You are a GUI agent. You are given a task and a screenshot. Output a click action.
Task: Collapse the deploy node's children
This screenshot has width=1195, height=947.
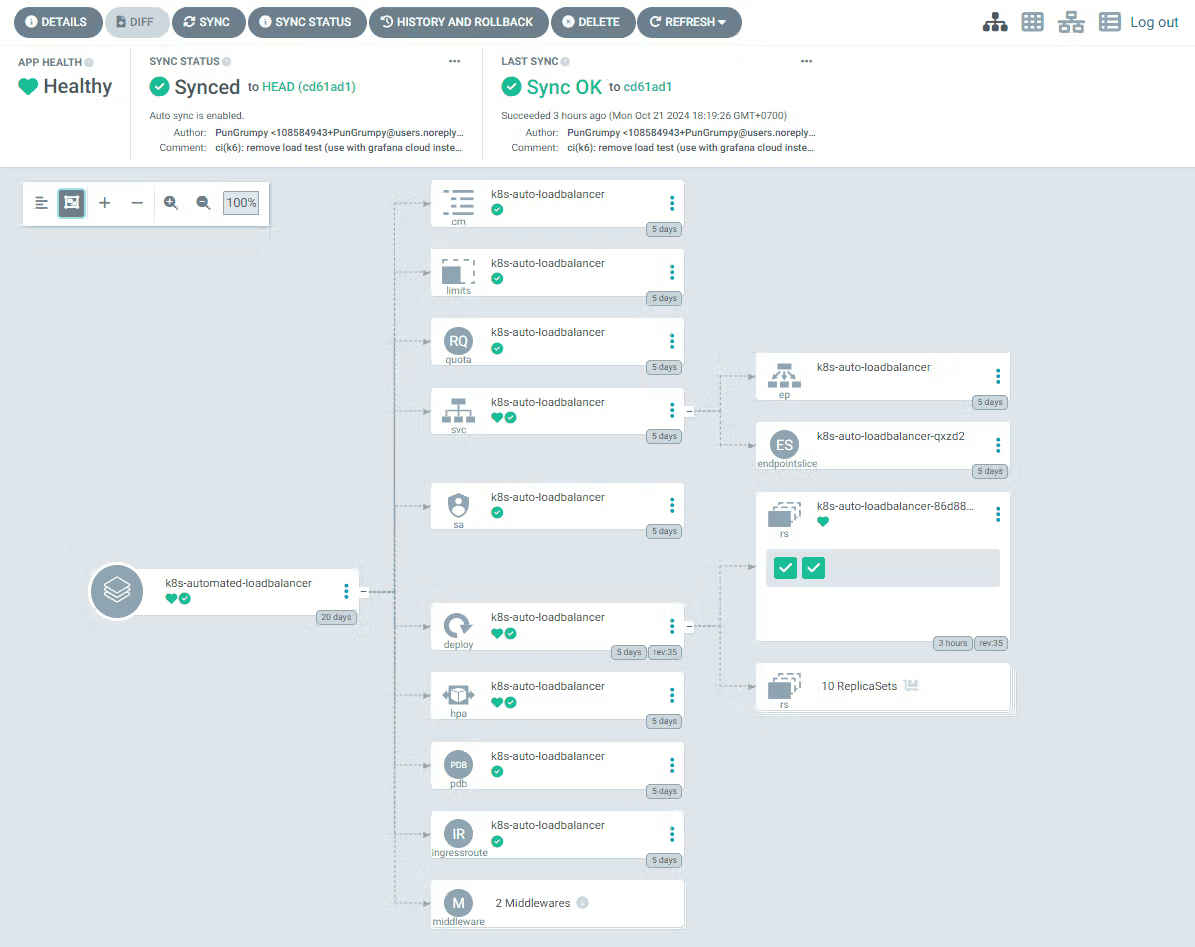click(x=688, y=626)
